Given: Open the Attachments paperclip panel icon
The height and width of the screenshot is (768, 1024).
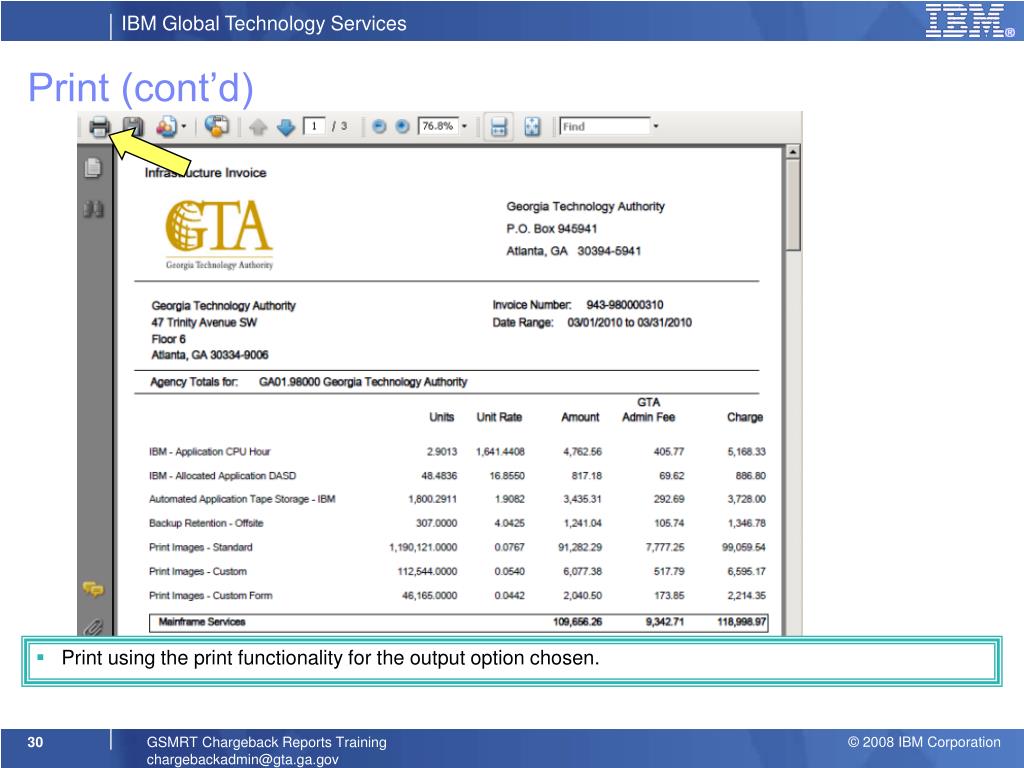Looking at the screenshot, I should (x=93, y=627).
